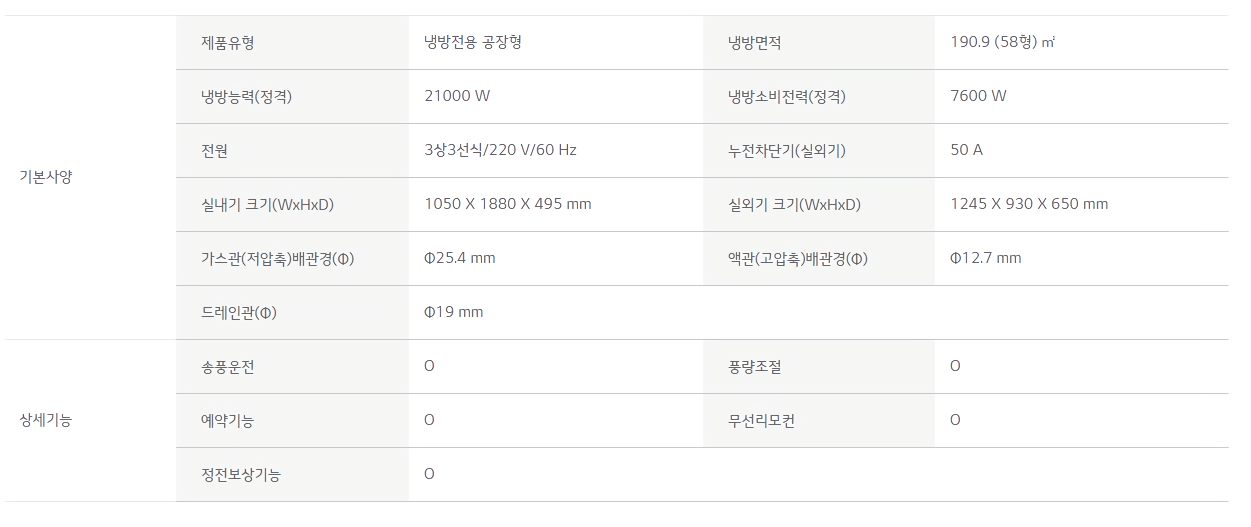
Task: Click the 드레인관(Φ) label
Action: coord(239,312)
